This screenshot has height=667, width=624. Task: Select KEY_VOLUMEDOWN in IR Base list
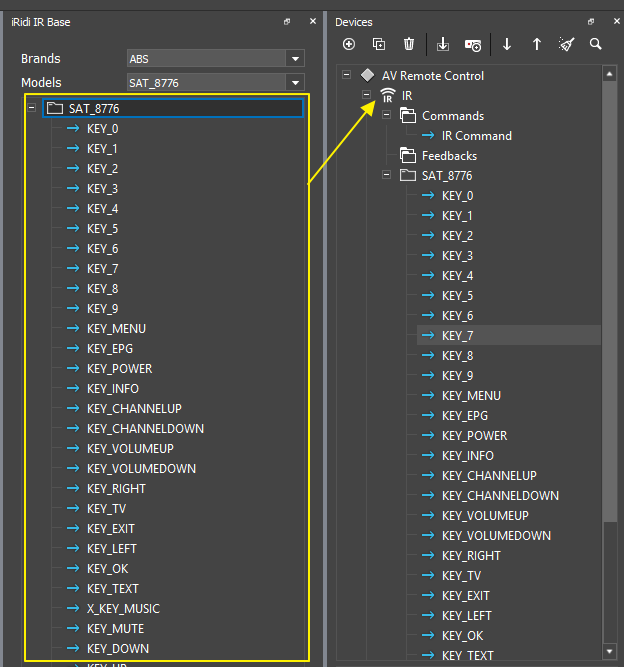click(x=141, y=468)
